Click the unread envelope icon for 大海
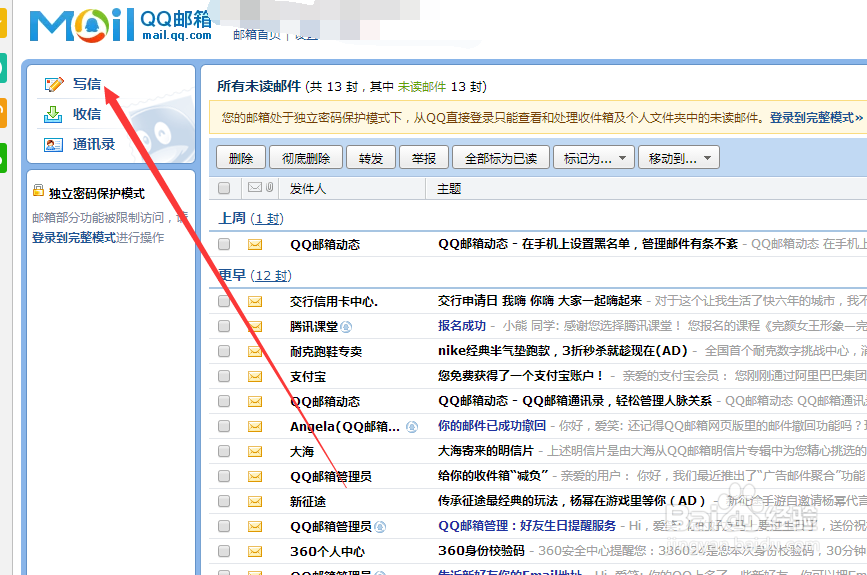Viewport: 867px width, 575px height. tap(255, 451)
